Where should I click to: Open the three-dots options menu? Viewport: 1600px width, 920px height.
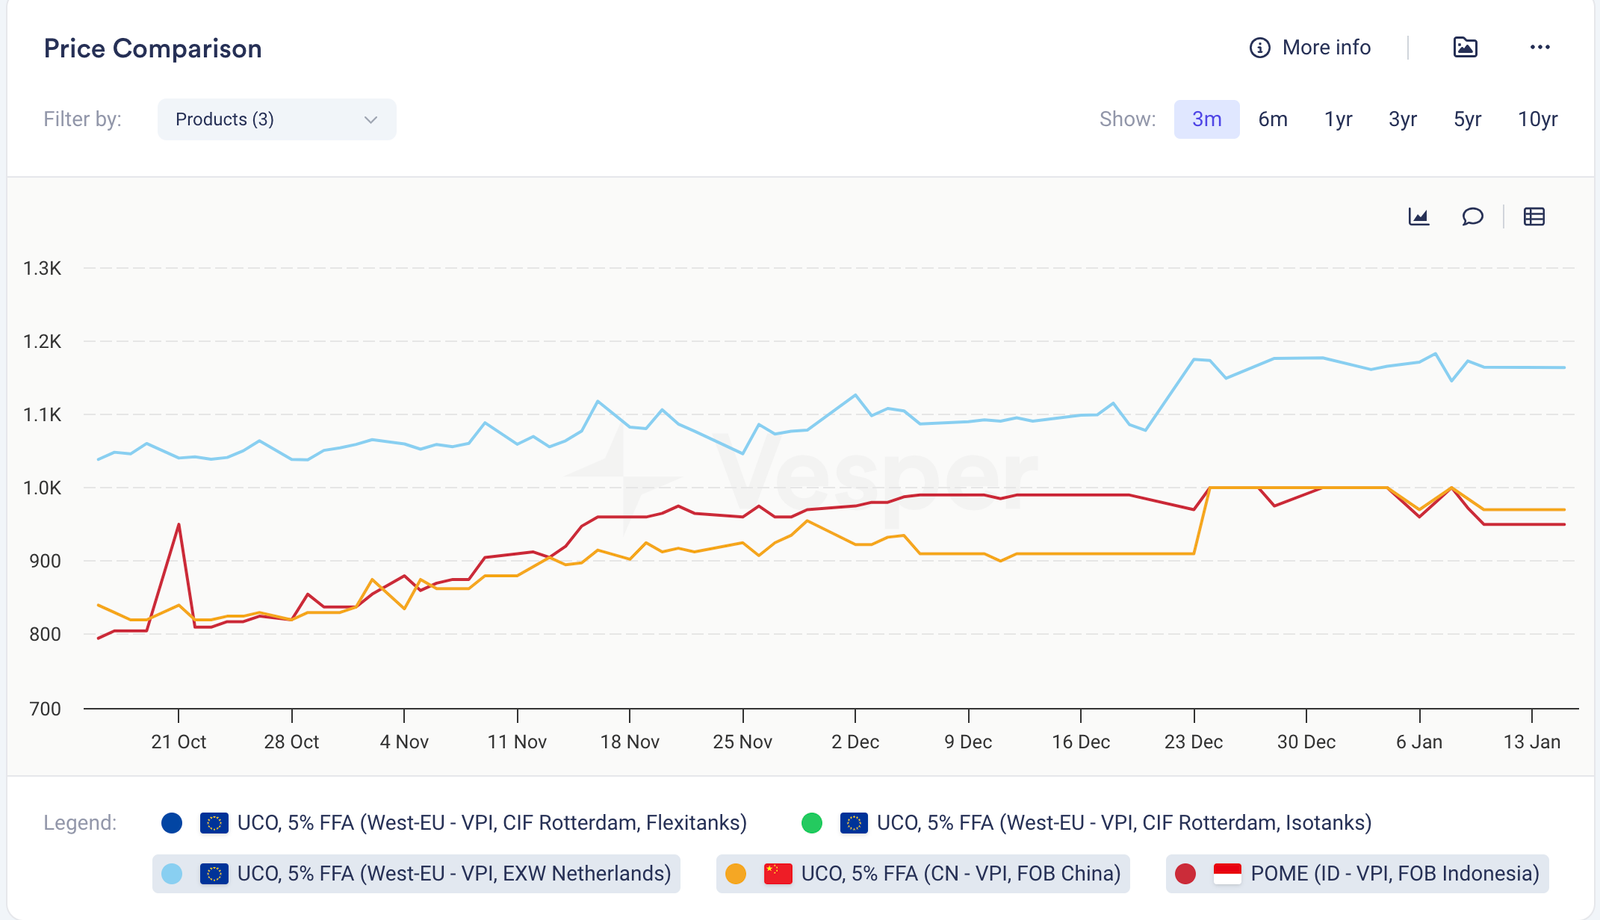[1539, 47]
